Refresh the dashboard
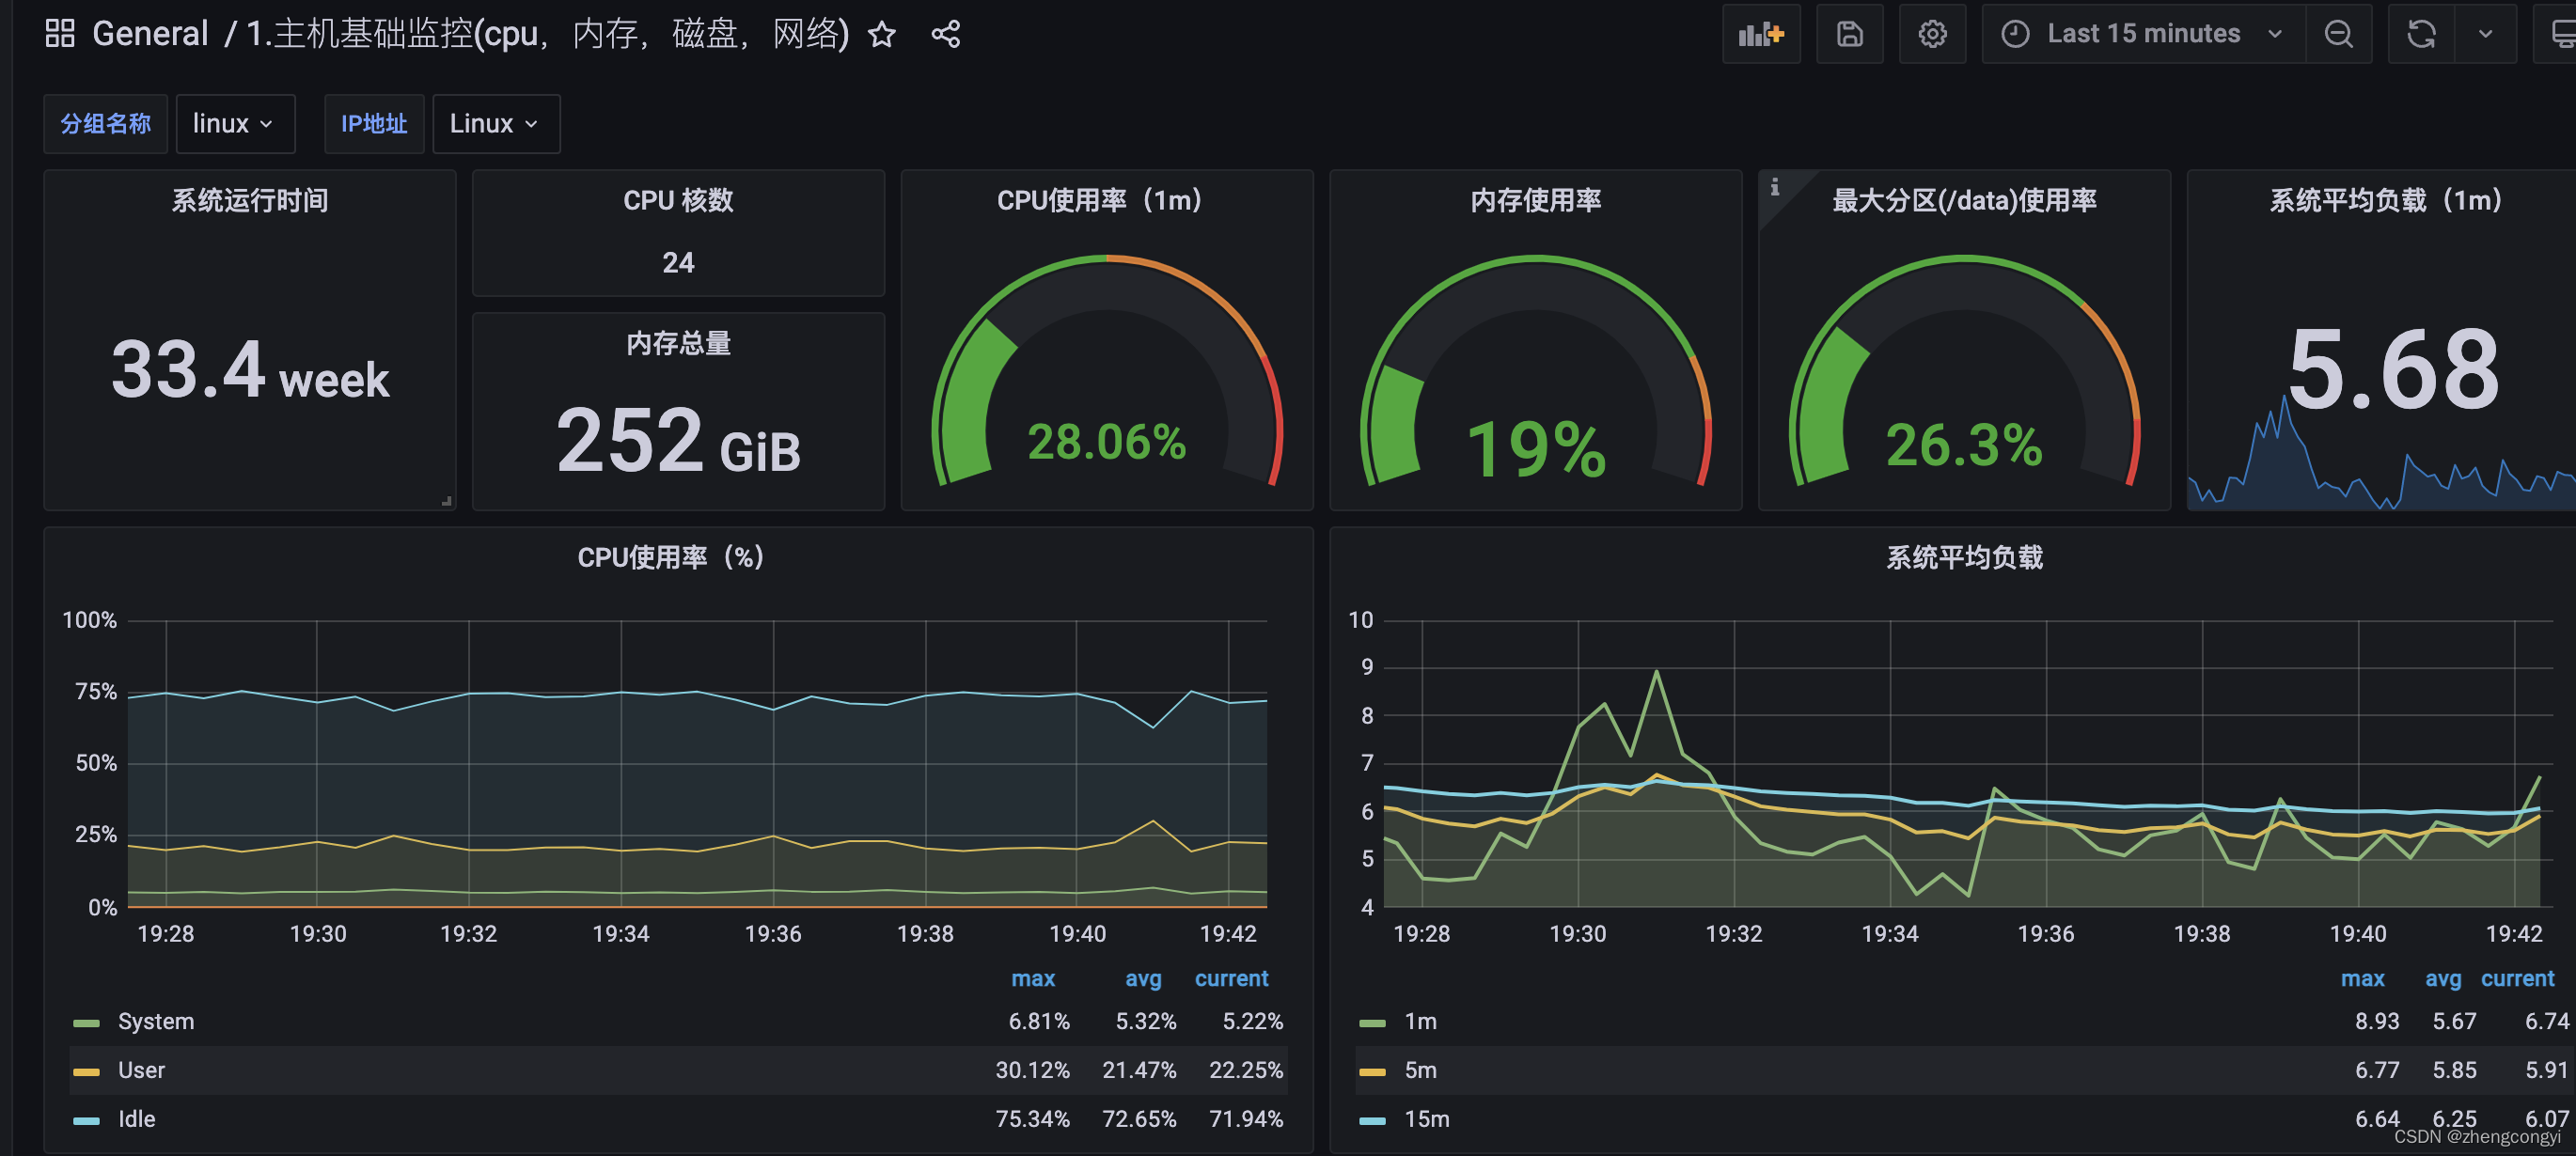The width and height of the screenshot is (2576, 1156). 2421,34
